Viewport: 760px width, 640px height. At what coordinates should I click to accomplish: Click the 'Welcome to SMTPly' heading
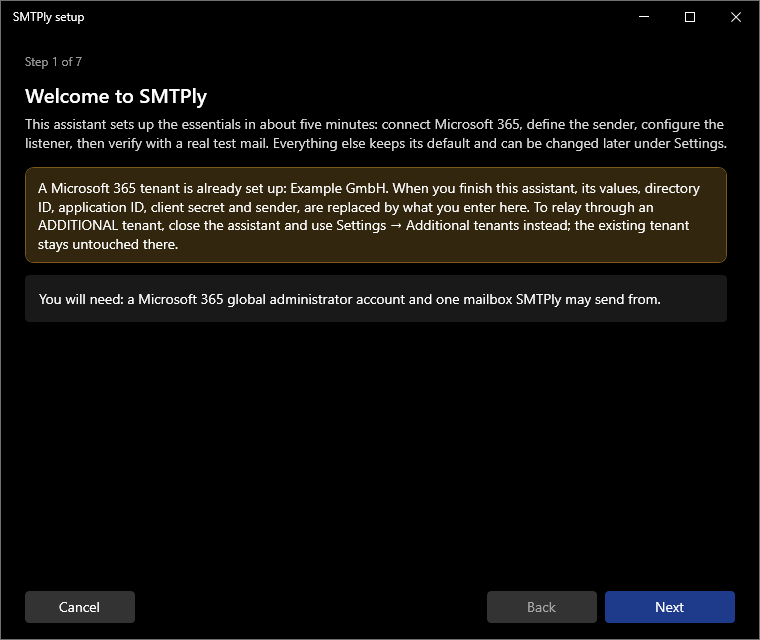tap(116, 96)
